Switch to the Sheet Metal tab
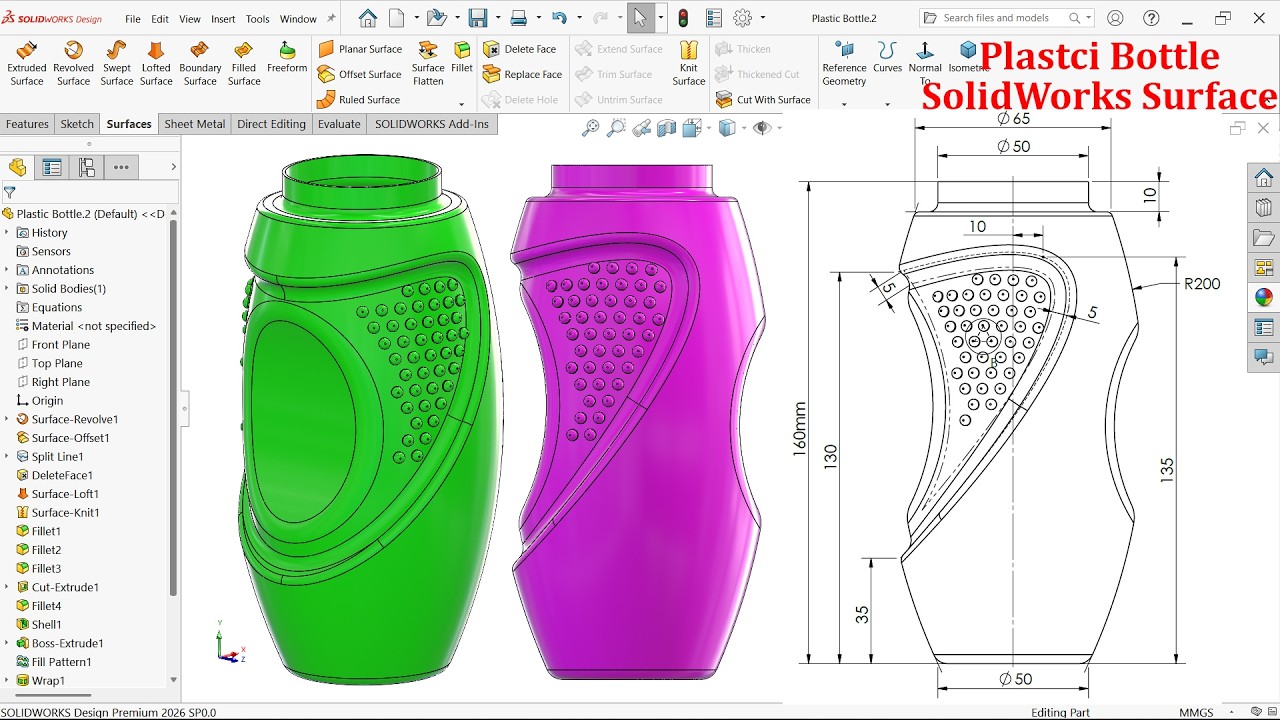 point(195,124)
